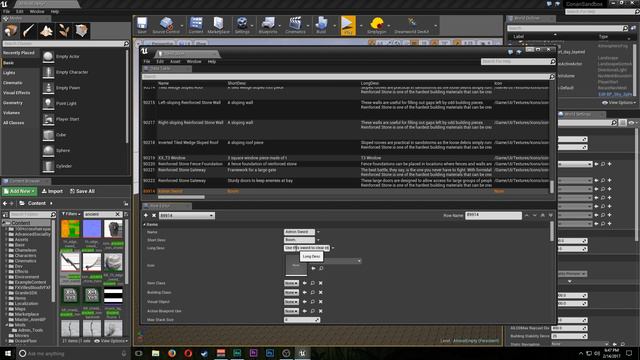Screen dimensions: 640x360
Task: Open the Blueprints toolbar icon
Action: [268, 25]
